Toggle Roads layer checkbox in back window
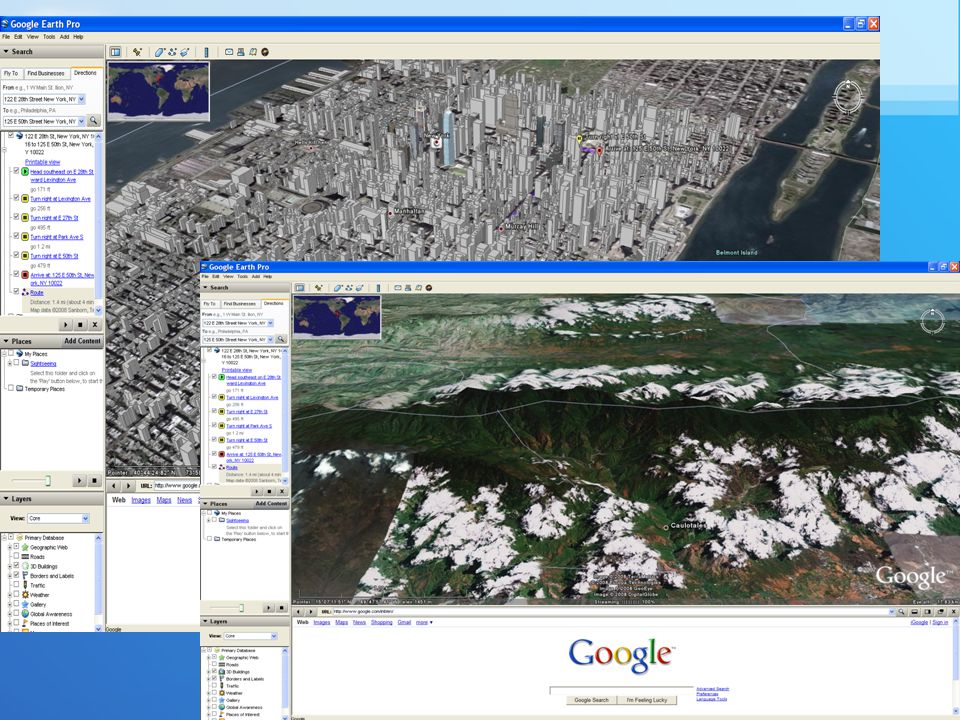960x720 pixels. 17,557
